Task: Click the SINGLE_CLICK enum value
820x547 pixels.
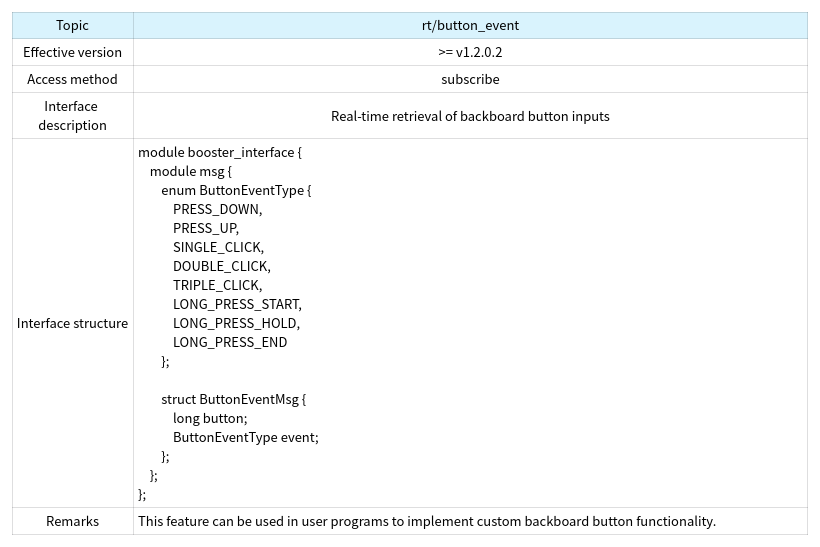Action: [x=218, y=247]
